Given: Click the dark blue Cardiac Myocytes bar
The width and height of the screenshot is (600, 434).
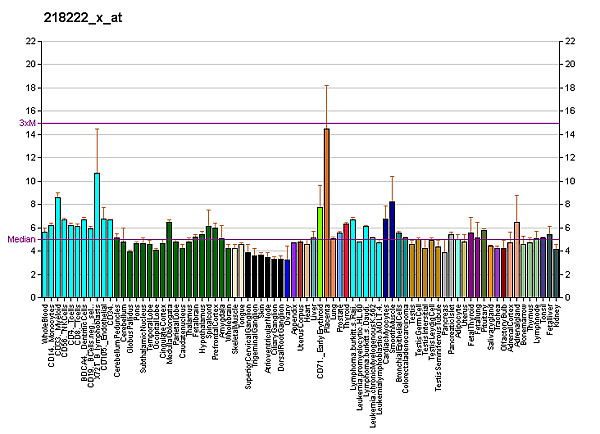Looking at the screenshot, I should [x=392, y=249].
